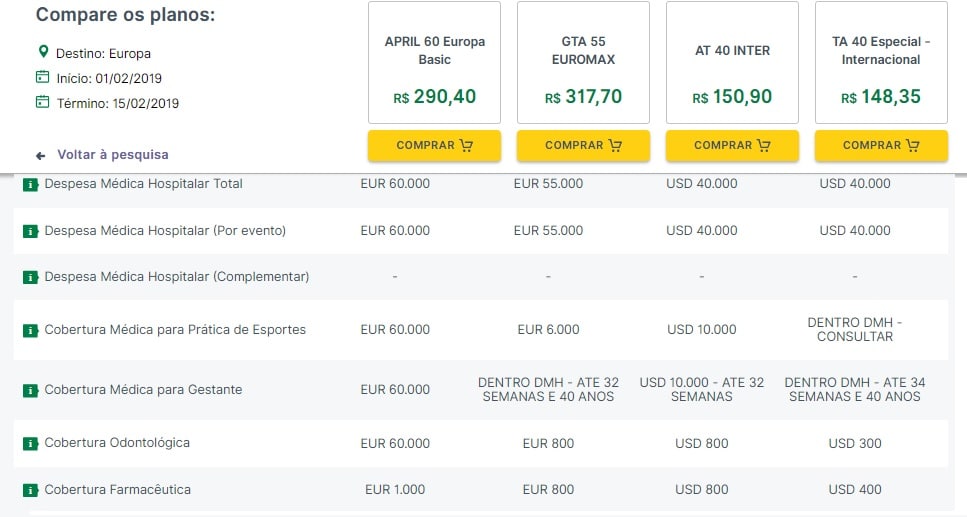
Task: Open info icon for Cobertura Farmacêutica
Action: click(x=30, y=490)
